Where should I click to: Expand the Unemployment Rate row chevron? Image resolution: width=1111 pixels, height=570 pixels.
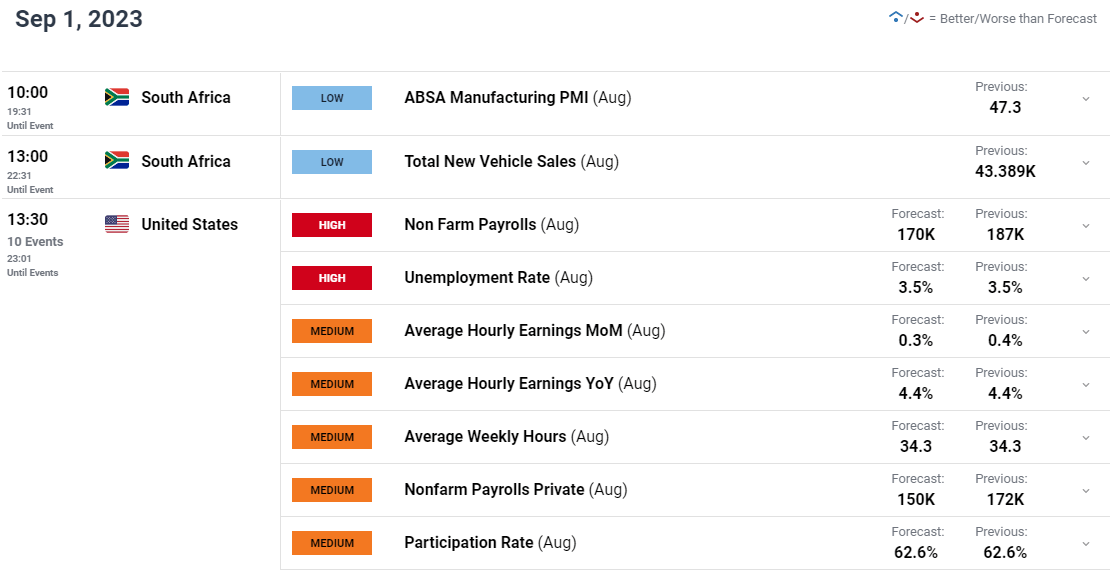[x=1085, y=279]
